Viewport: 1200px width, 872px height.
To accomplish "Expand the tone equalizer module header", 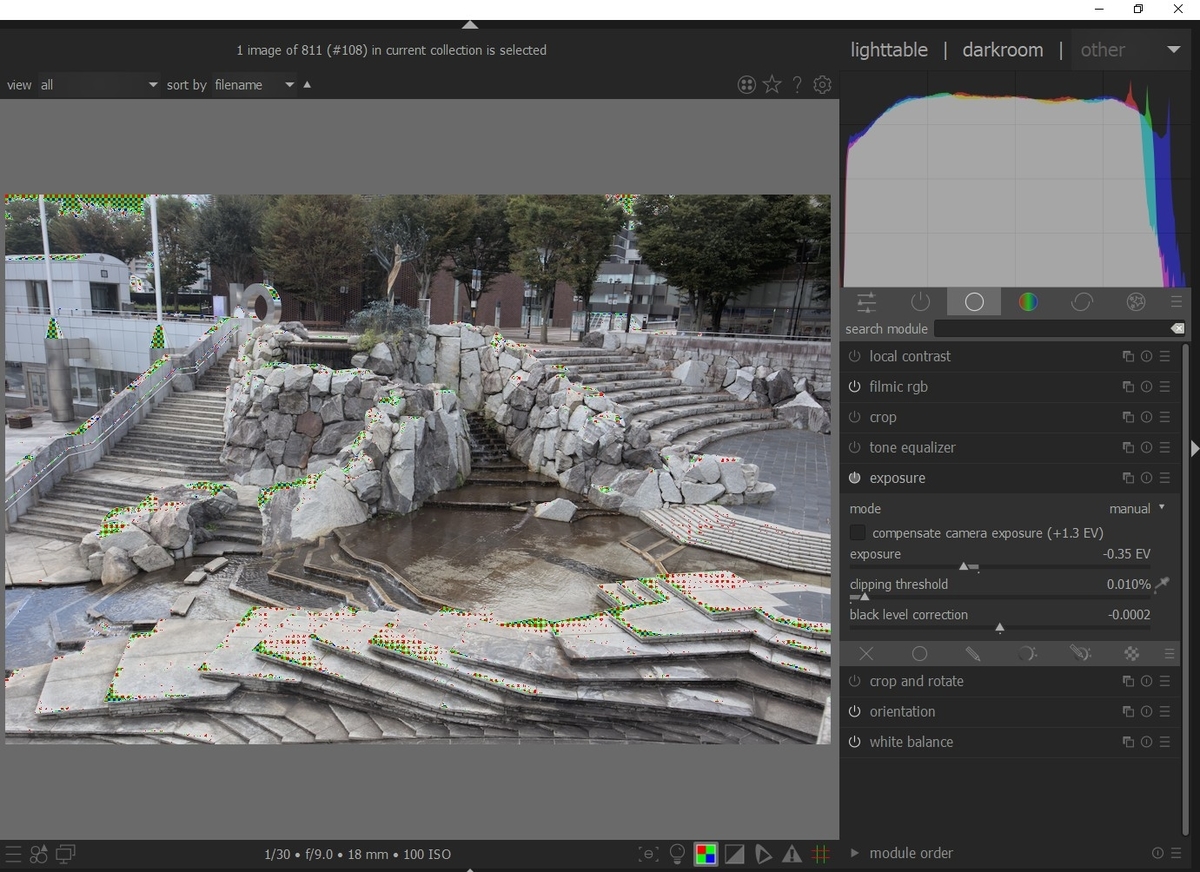I will click(912, 448).
